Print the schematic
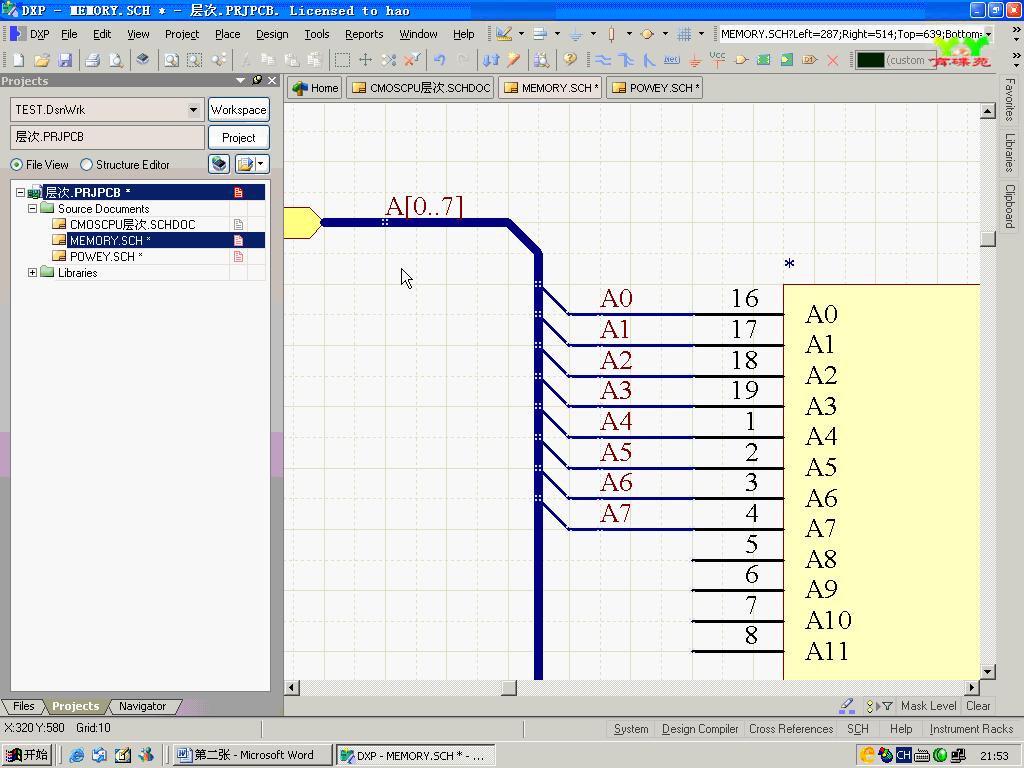This screenshot has height=768, width=1024. coord(93,60)
